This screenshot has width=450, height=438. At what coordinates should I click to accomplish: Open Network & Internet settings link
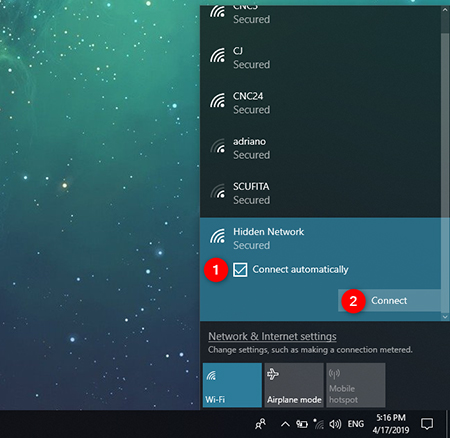[272, 336]
